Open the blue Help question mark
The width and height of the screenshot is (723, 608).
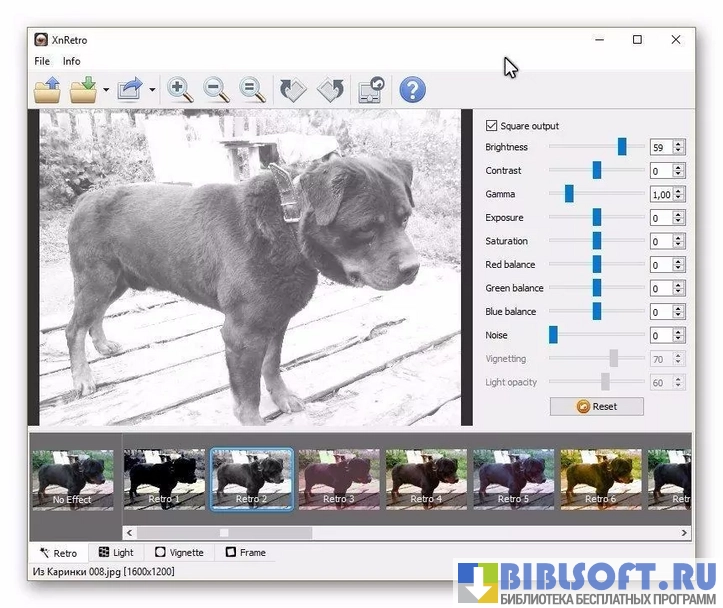click(x=412, y=90)
